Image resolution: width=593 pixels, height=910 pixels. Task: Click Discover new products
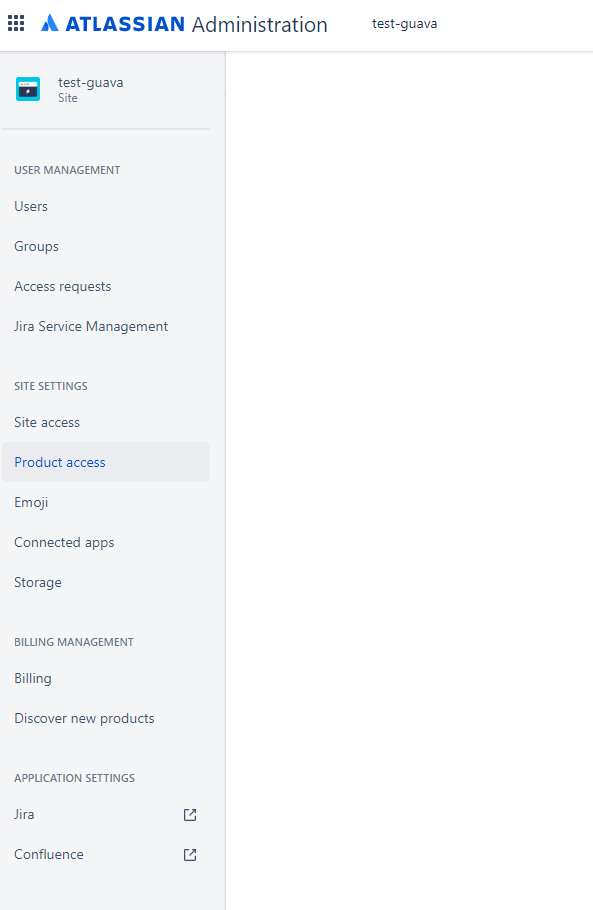[x=106, y=718]
